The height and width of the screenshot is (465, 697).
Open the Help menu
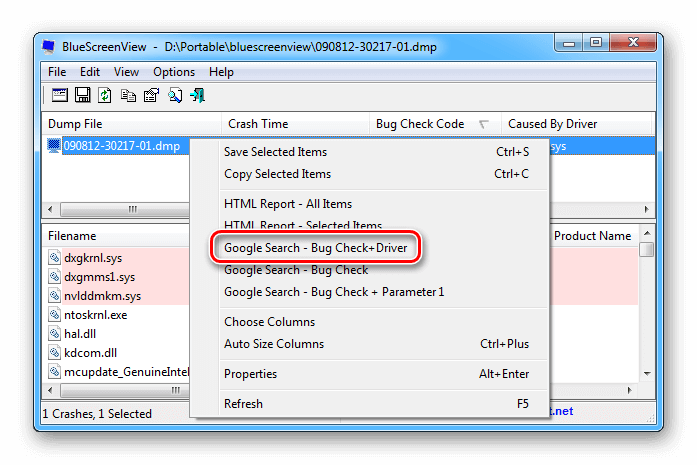point(221,72)
